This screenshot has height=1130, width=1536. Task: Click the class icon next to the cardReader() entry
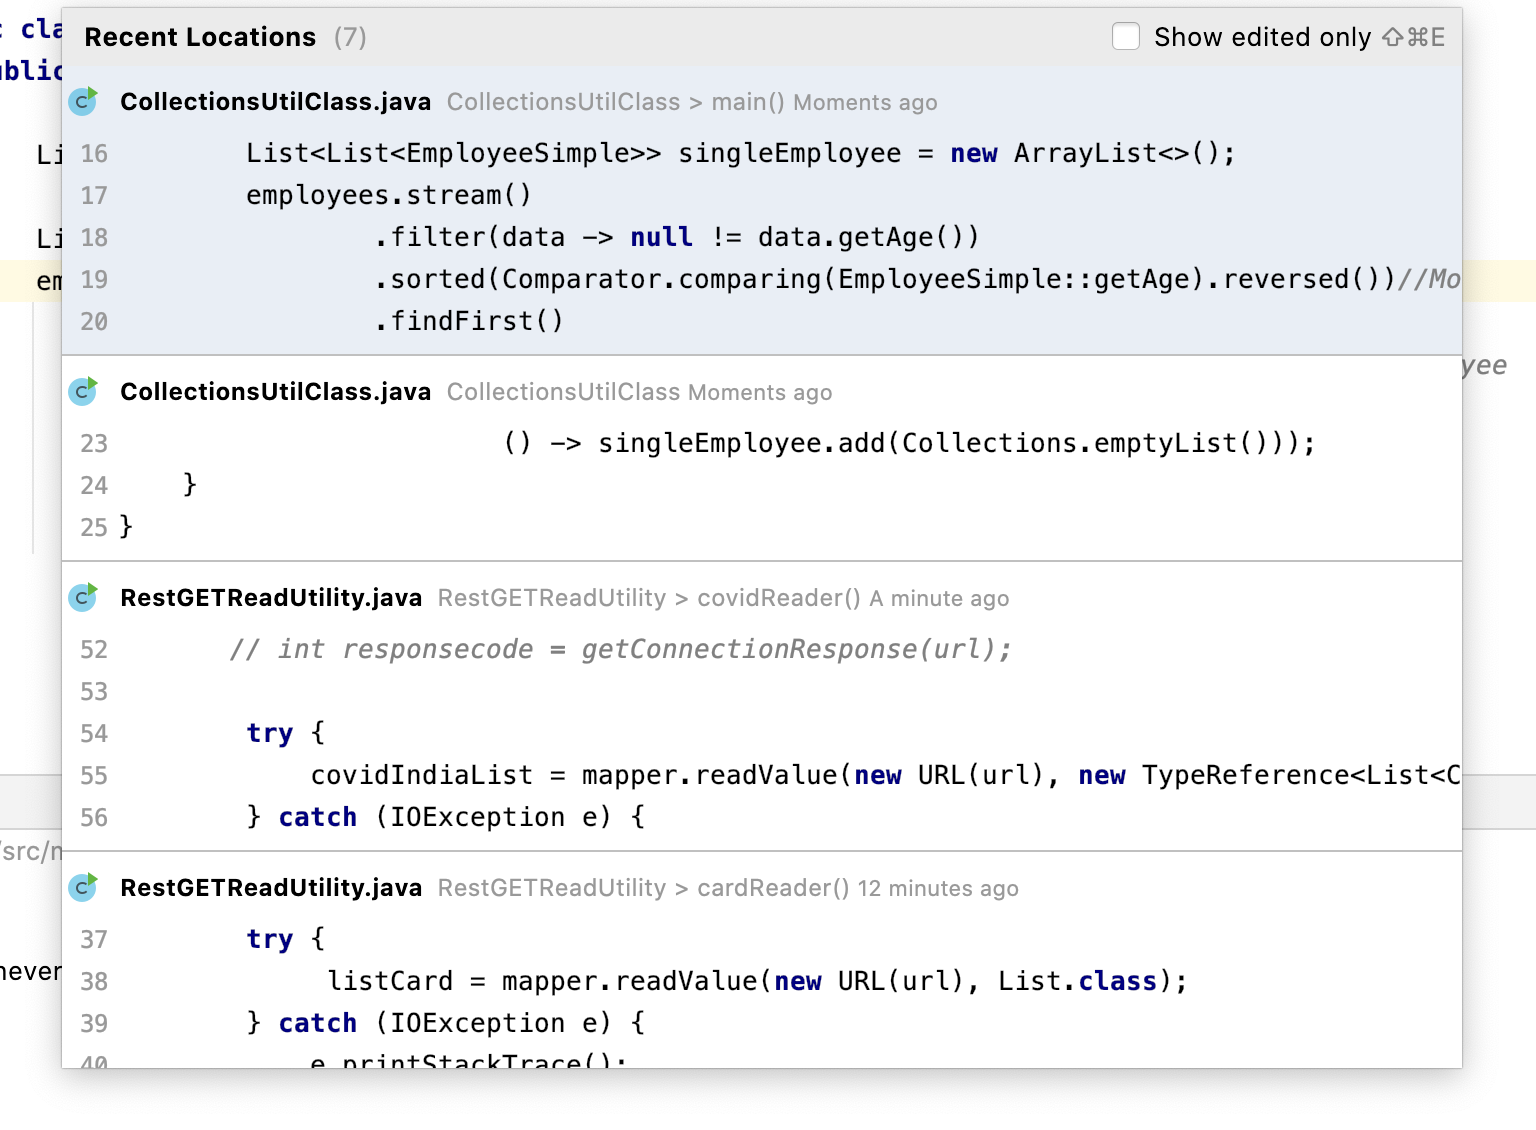pos(83,887)
